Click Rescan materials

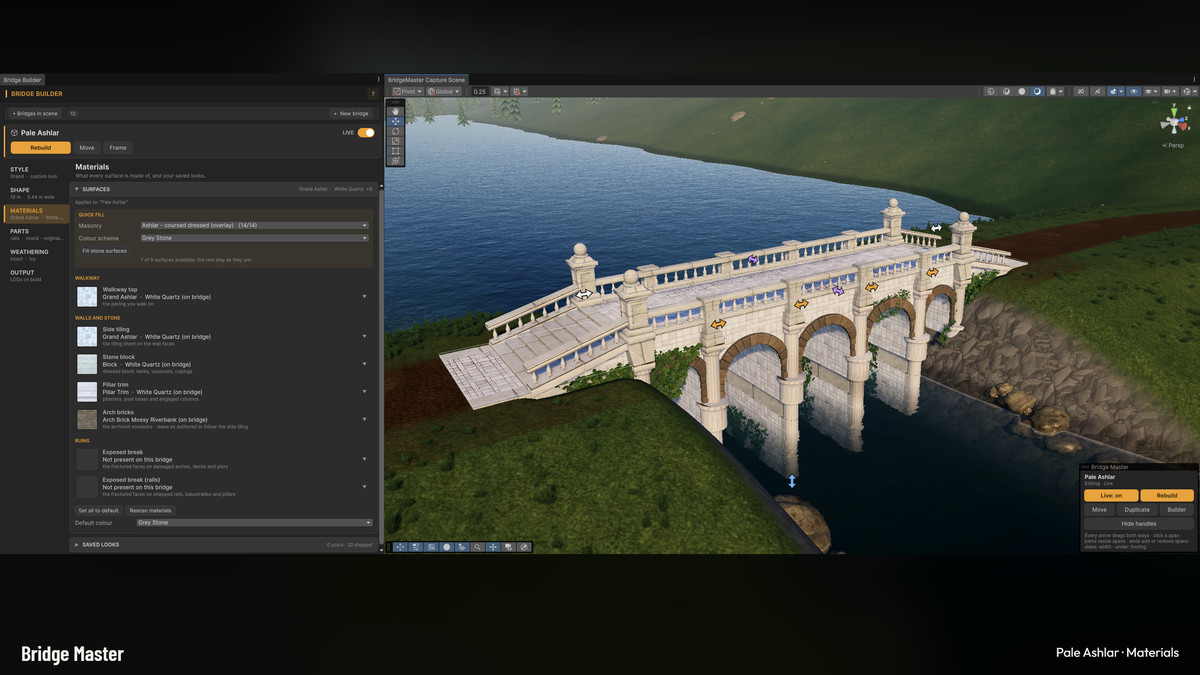coord(149,510)
